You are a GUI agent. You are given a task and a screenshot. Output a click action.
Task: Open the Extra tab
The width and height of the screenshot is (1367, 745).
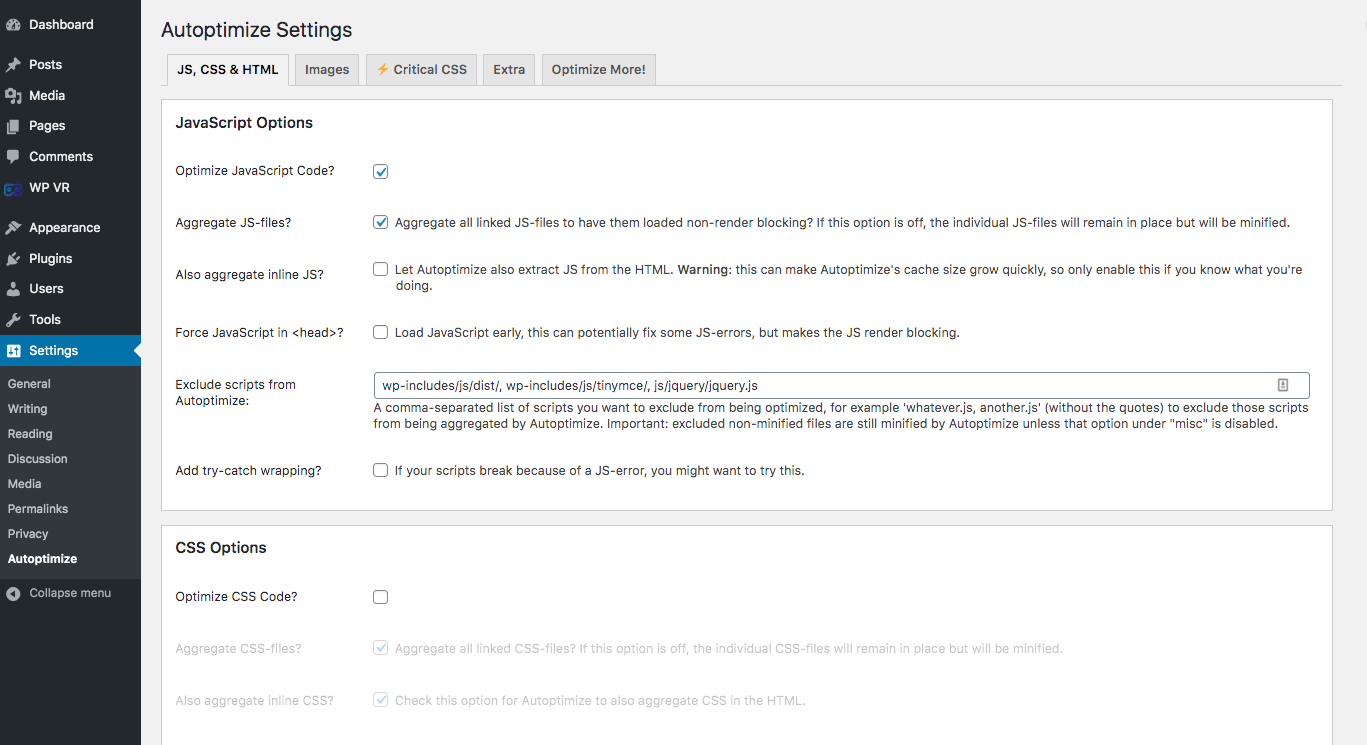509,70
